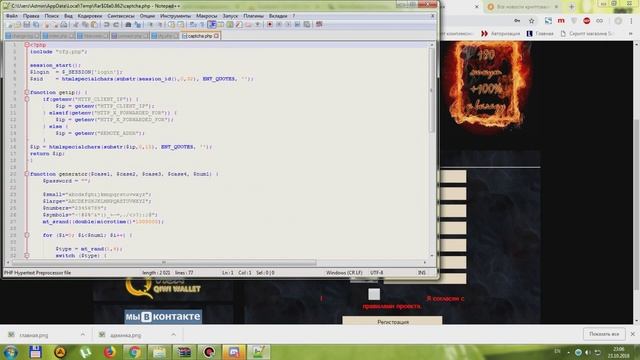Expand the главная.png download options arrow
Image resolution: width=640 pixels, height=360 pixels.
point(83,335)
